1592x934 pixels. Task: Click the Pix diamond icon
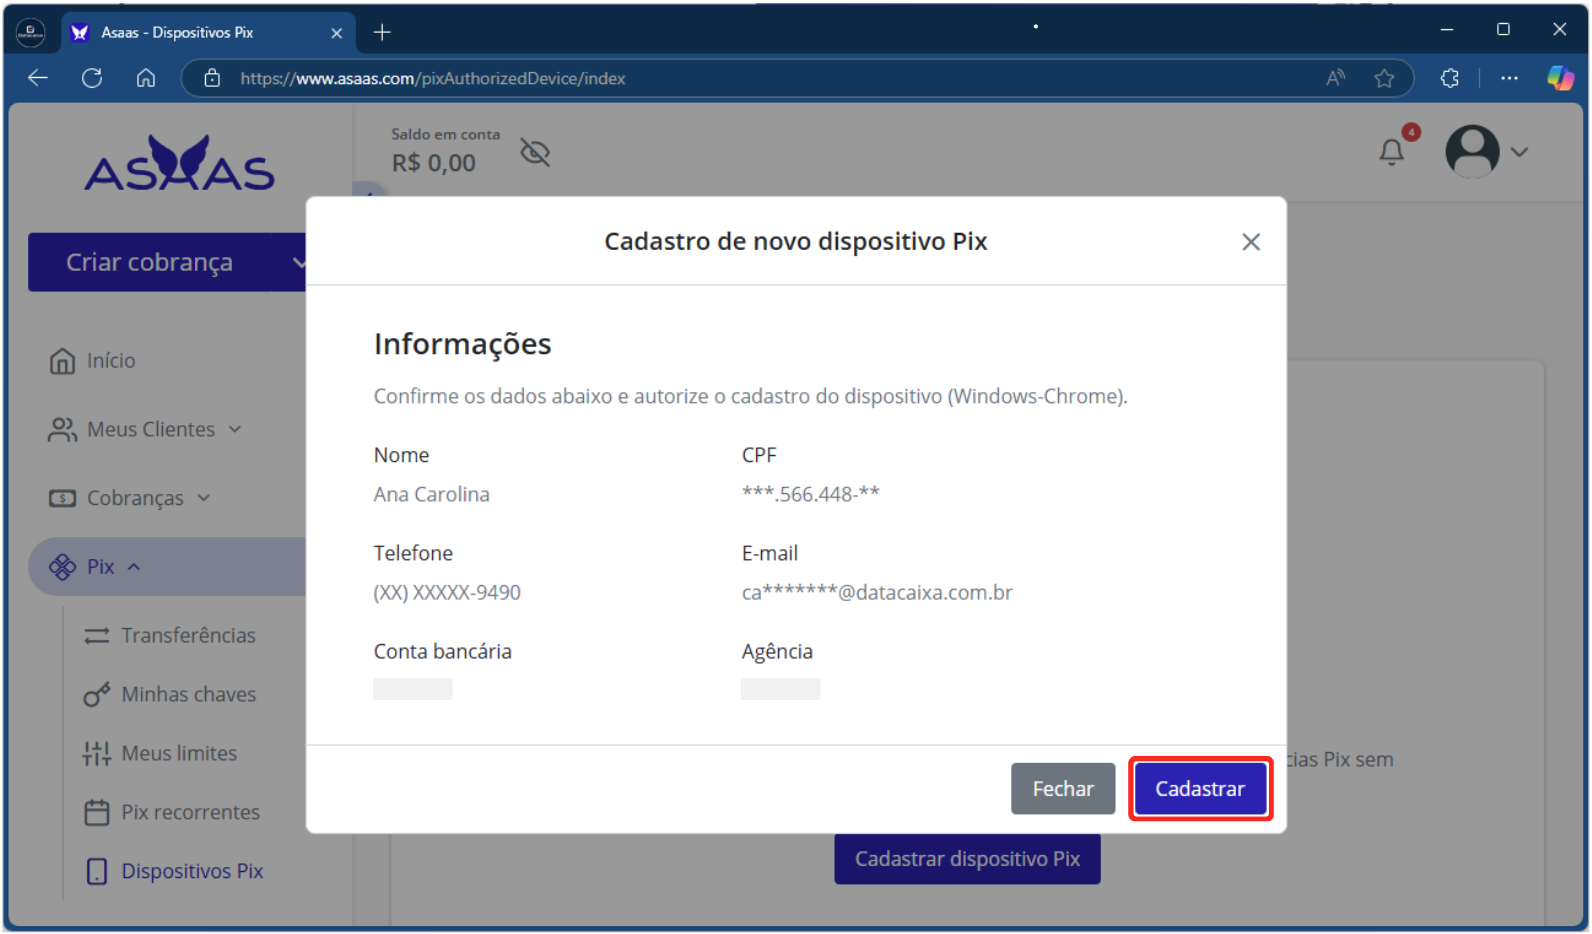(x=62, y=567)
